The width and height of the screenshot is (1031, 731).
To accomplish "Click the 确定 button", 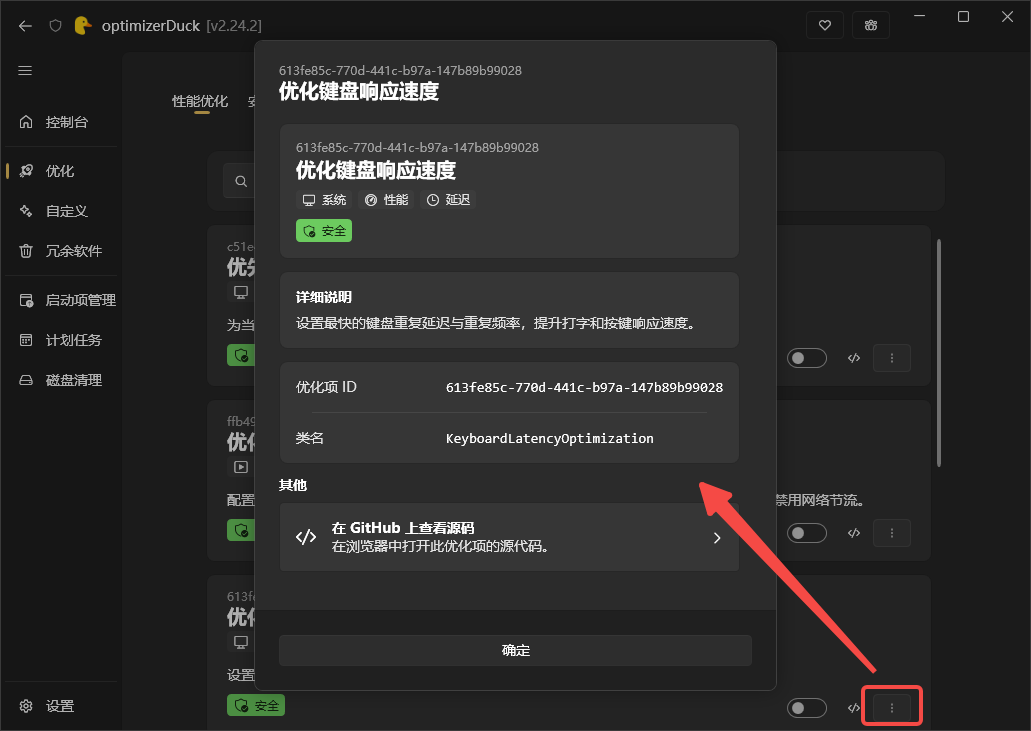I will (x=515, y=650).
